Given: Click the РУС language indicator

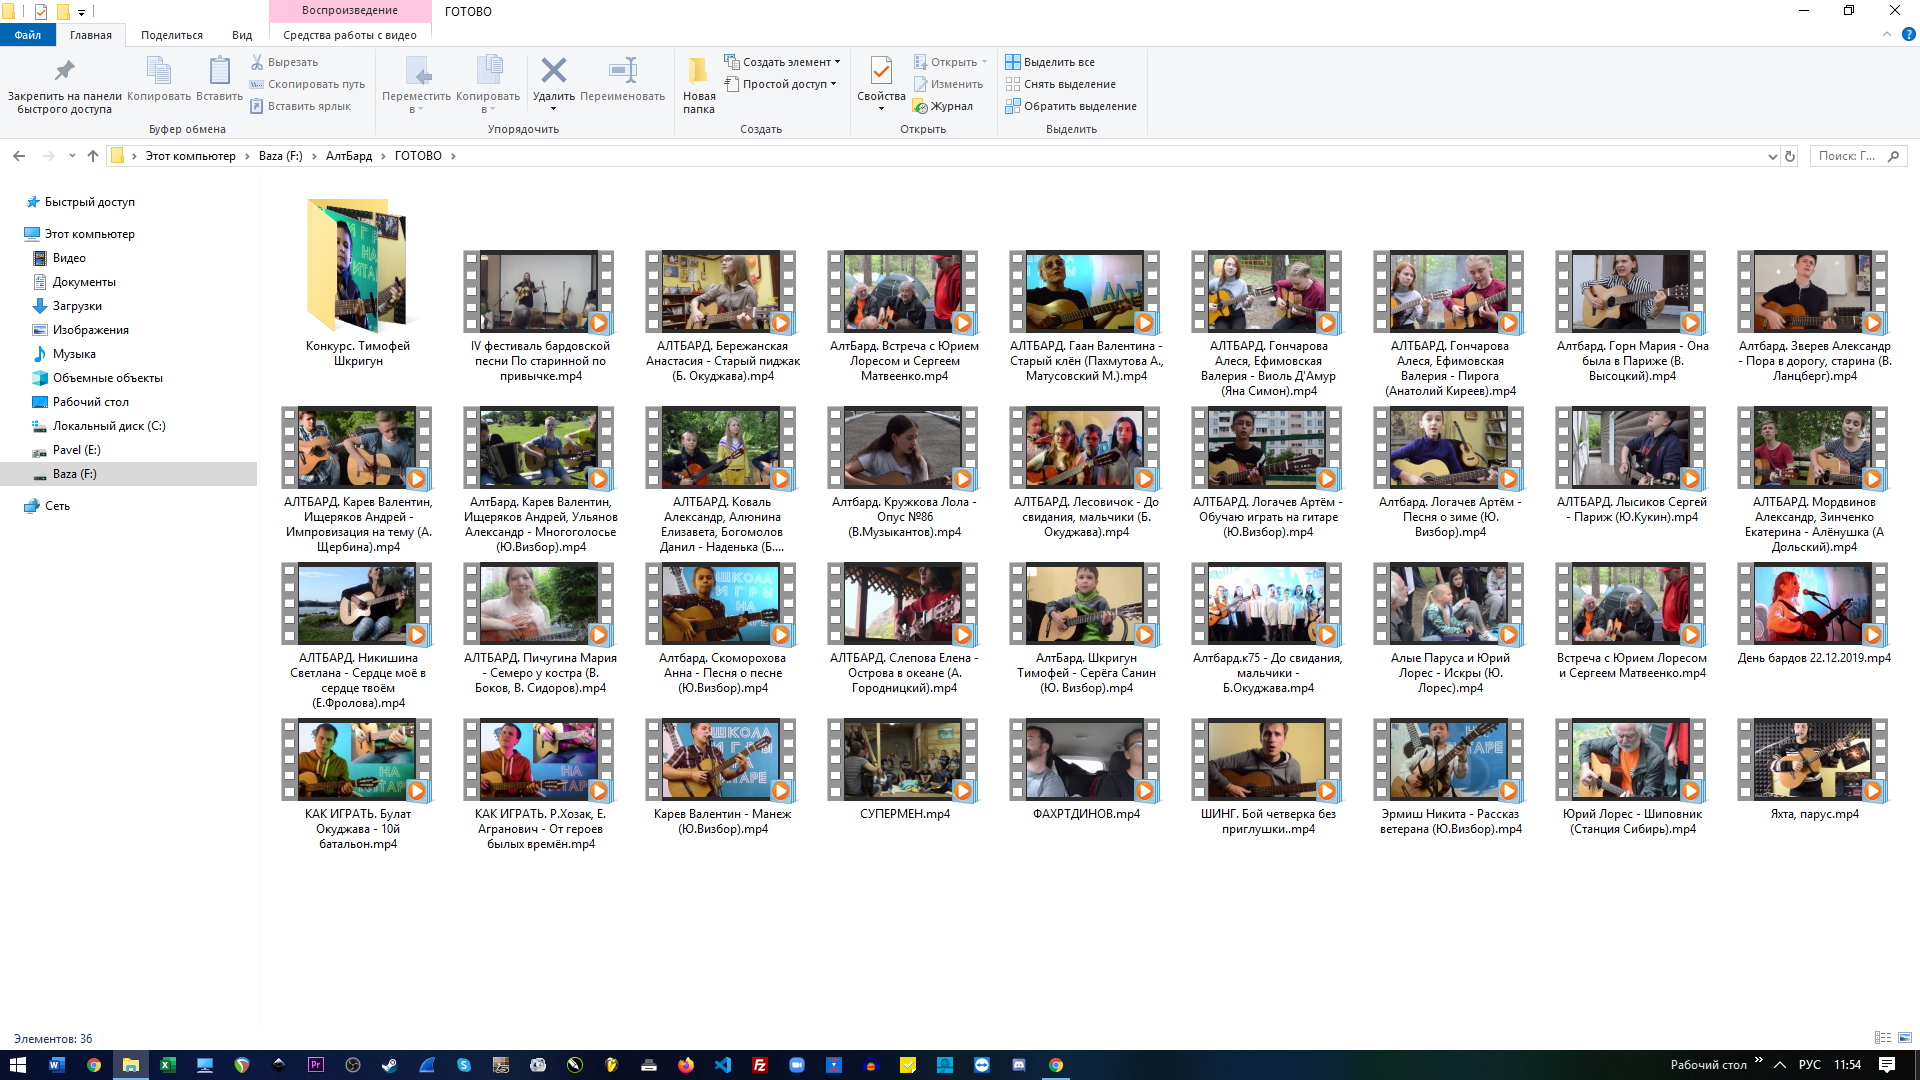Looking at the screenshot, I should tap(1810, 1065).
